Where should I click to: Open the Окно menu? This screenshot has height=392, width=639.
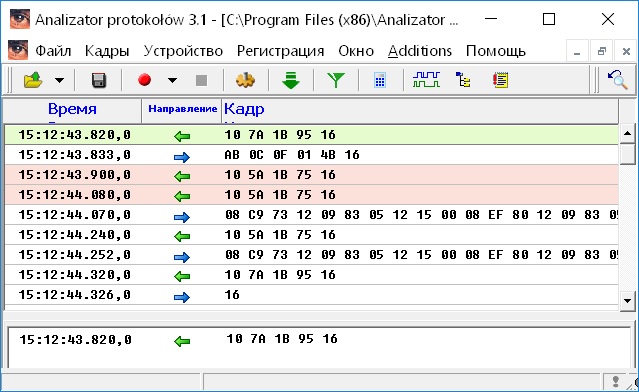(356, 51)
